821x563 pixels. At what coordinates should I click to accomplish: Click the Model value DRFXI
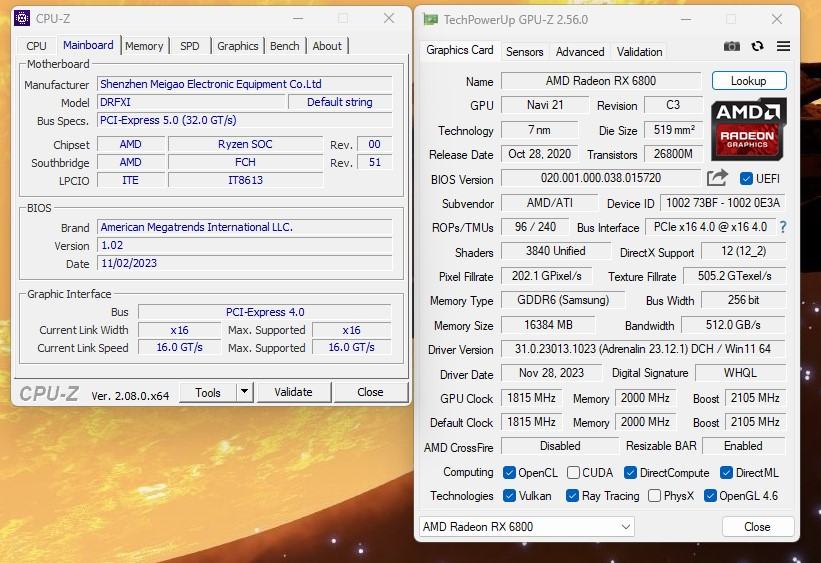click(x=191, y=102)
